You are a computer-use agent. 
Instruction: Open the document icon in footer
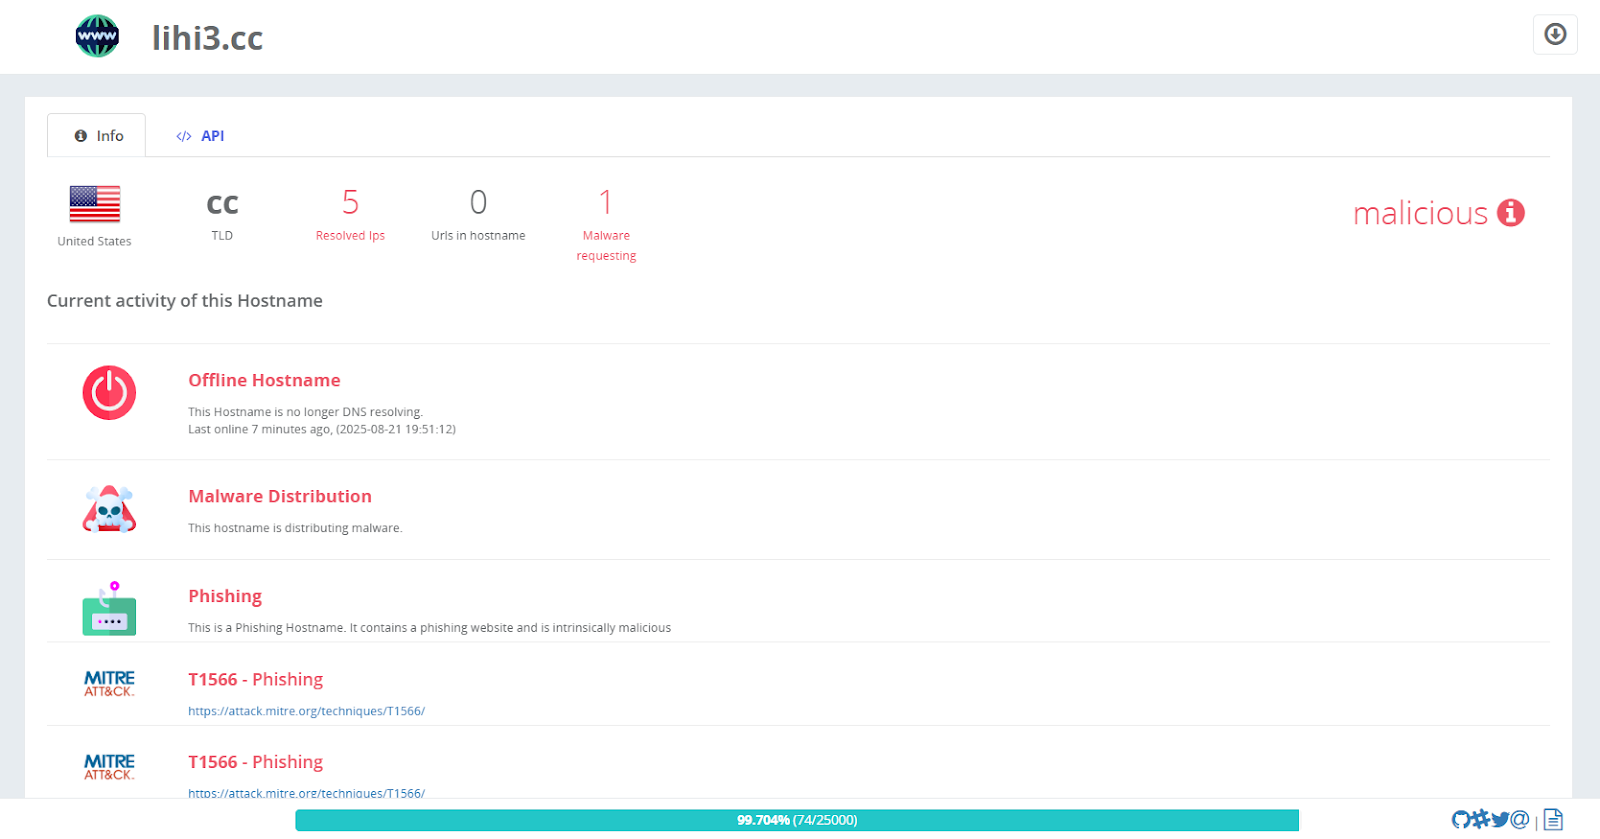coord(1553,820)
